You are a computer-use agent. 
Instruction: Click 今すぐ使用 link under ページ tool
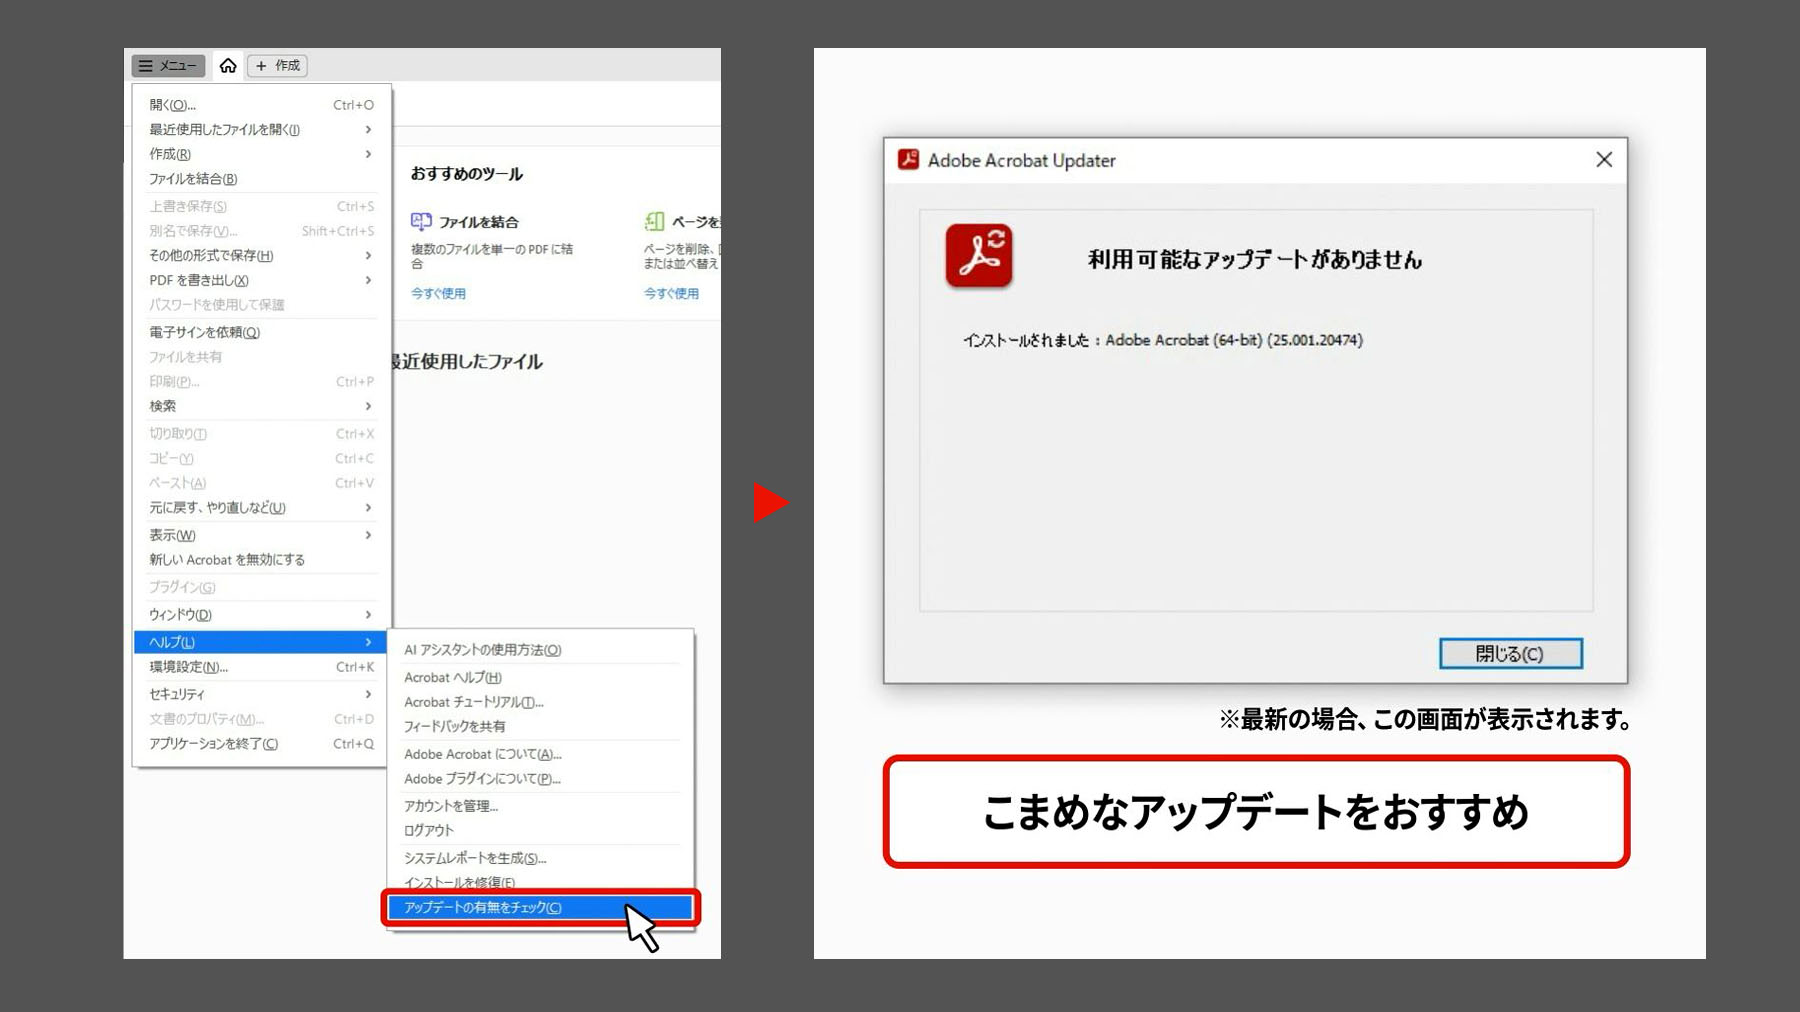pos(671,294)
